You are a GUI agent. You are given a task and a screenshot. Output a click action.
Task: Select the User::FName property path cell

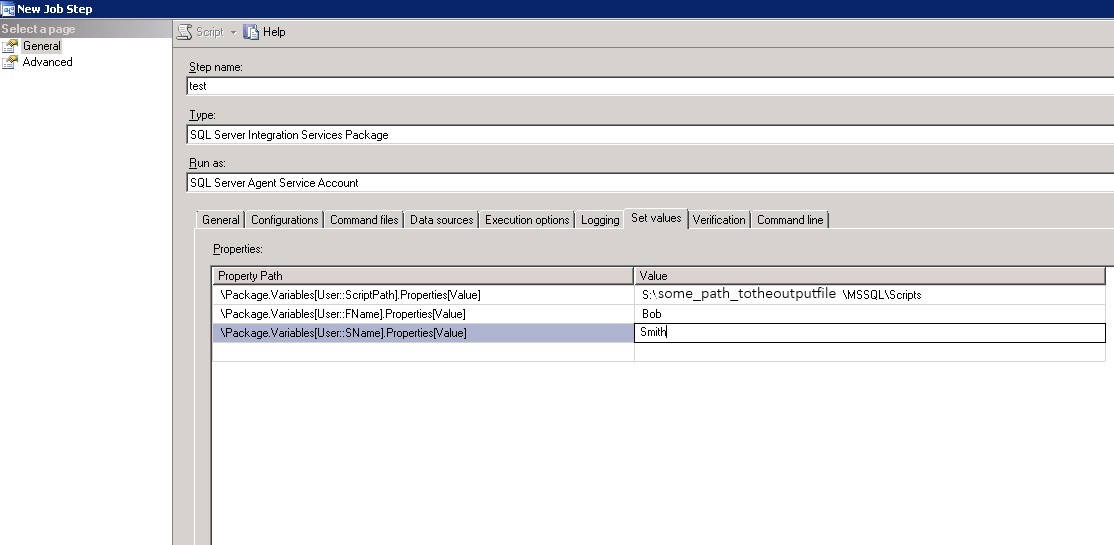423,314
